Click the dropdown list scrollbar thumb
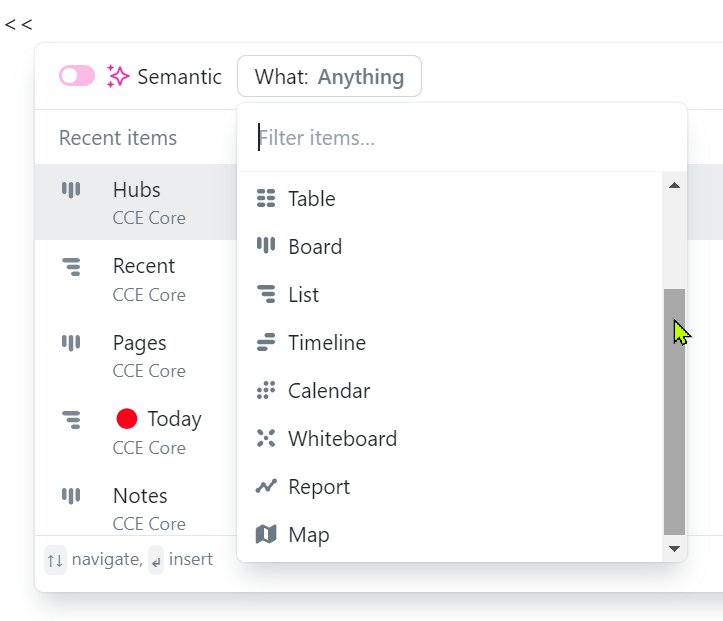 (x=674, y=412)
